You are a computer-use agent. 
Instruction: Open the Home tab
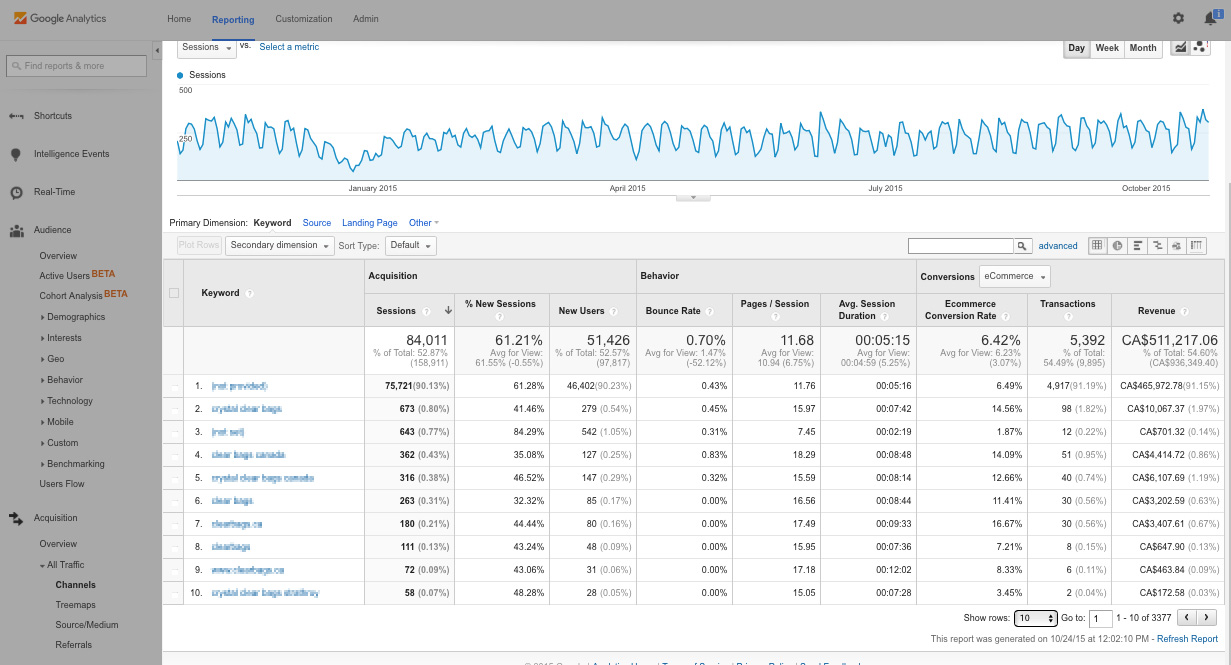tap(179, 19)
